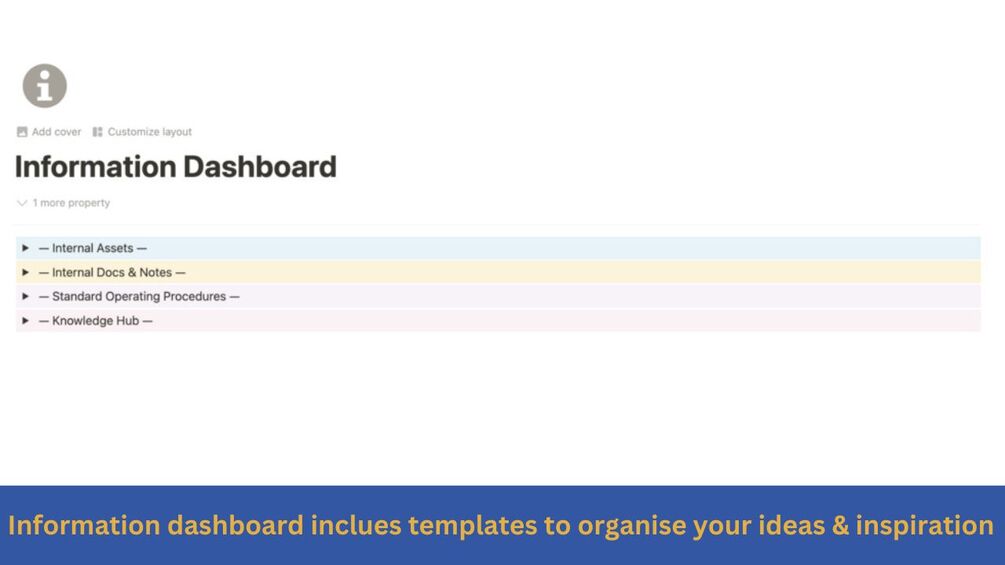The image size is (1005, 565).
Task: Click the Standard Operating Procedures heading text
Action: click(139, 297)
